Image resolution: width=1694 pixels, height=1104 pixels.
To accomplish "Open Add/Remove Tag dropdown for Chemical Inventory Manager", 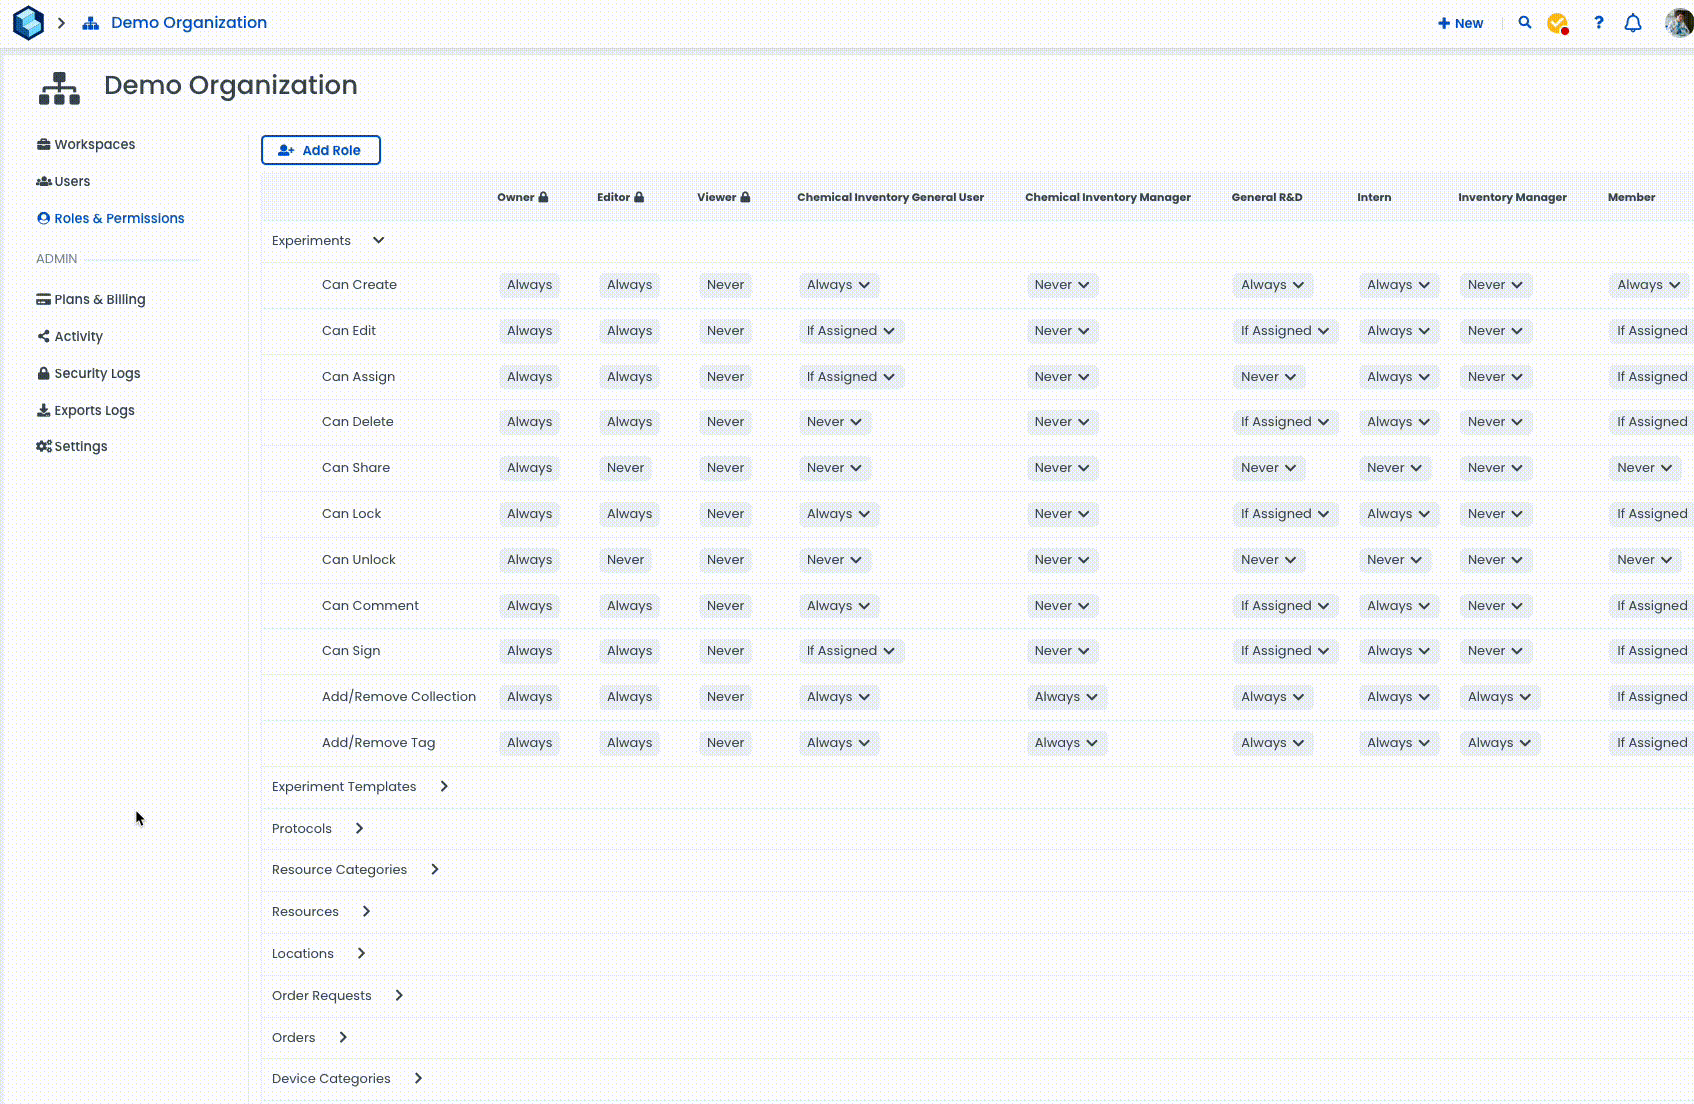I will (x=1067, y=743).
